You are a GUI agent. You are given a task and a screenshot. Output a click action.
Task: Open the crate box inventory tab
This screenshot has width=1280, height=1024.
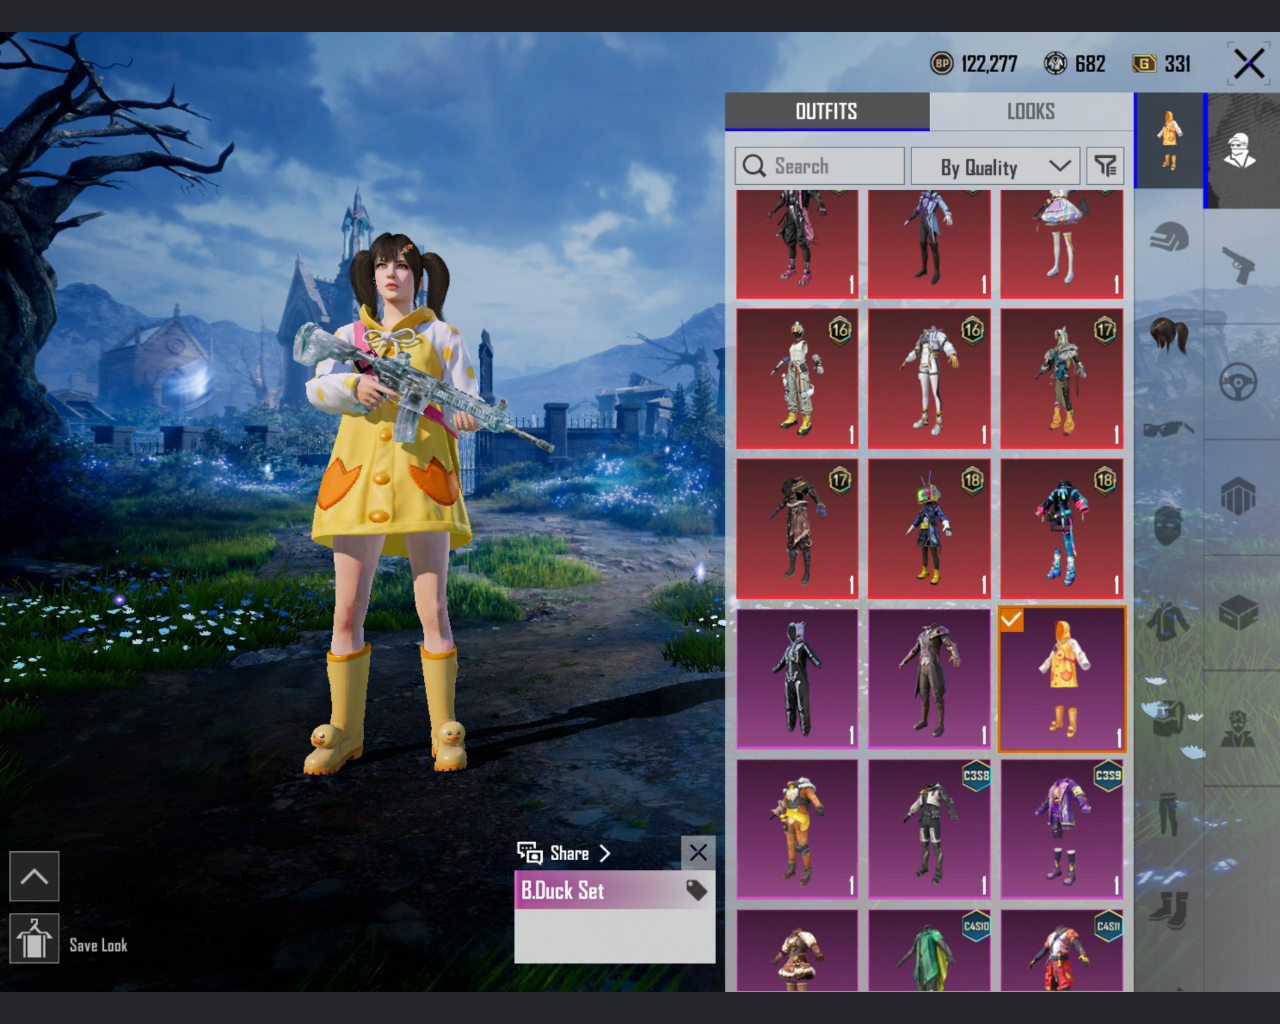point(1238,612)
